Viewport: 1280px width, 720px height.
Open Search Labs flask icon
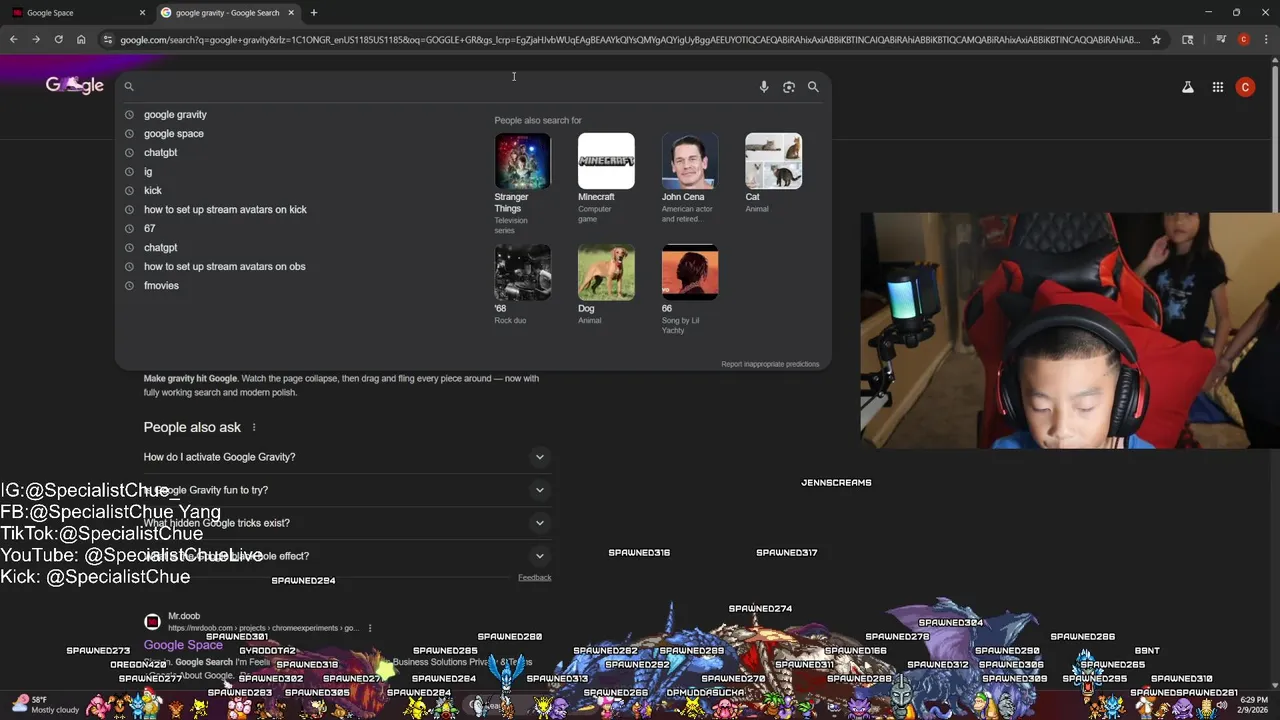click(1188, 87)
